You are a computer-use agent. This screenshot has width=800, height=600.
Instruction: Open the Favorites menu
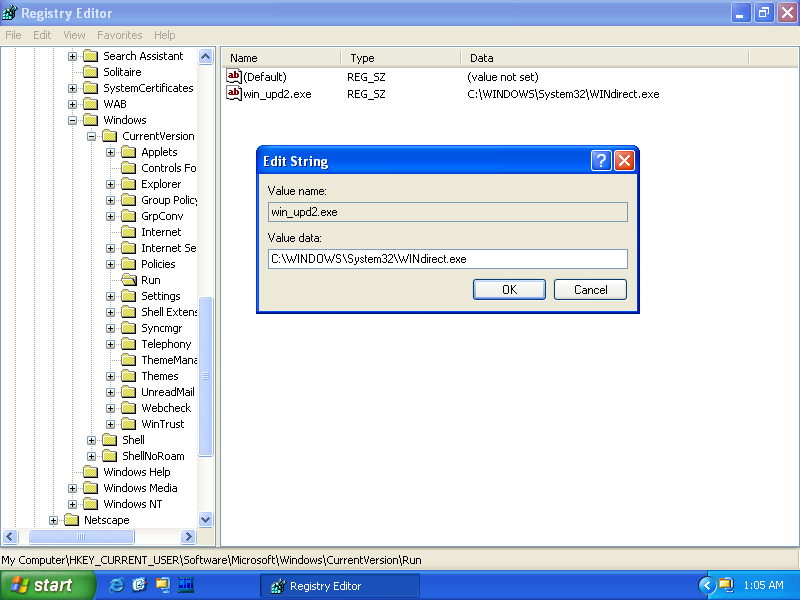click(x=119, y=35)
